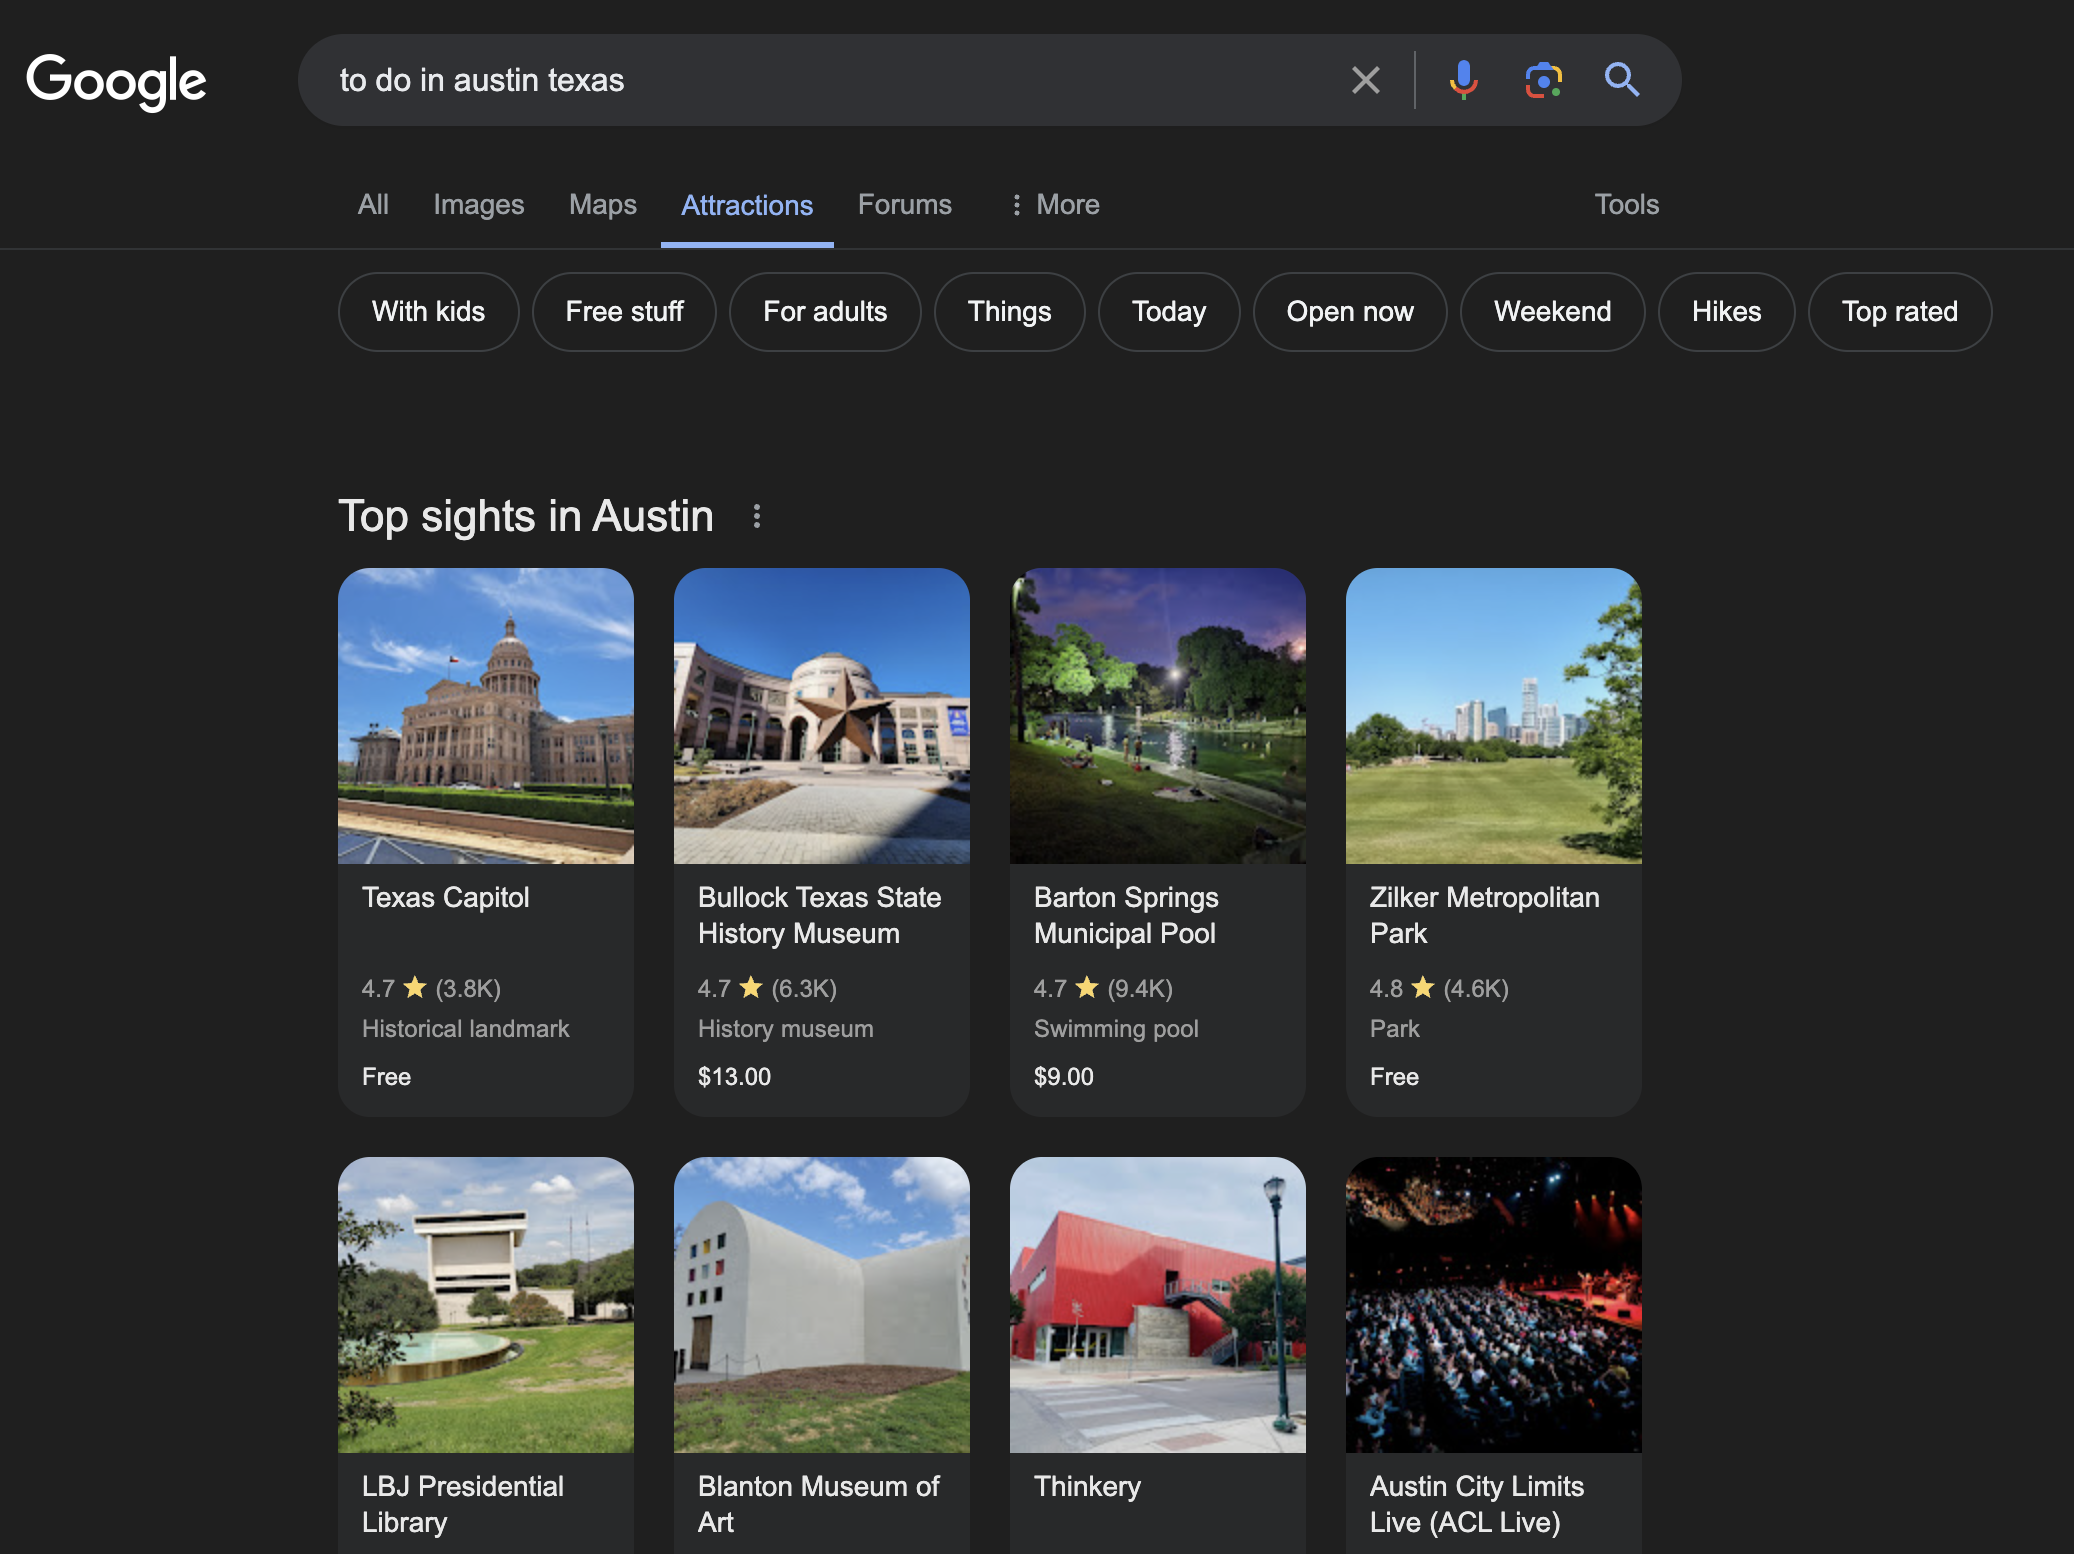Viewport: 2074px width, 1554px height.
Task: Open Google Lens image search
Action: [x=1543, y=80]
